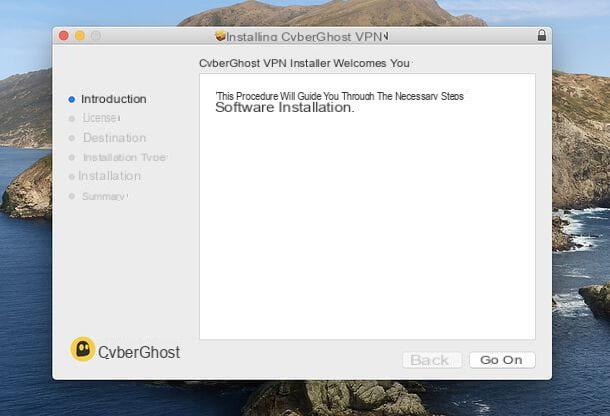This screenshot has height=416, width=610.
Task: Click the lock icon in the title bar
Action: 542,35
